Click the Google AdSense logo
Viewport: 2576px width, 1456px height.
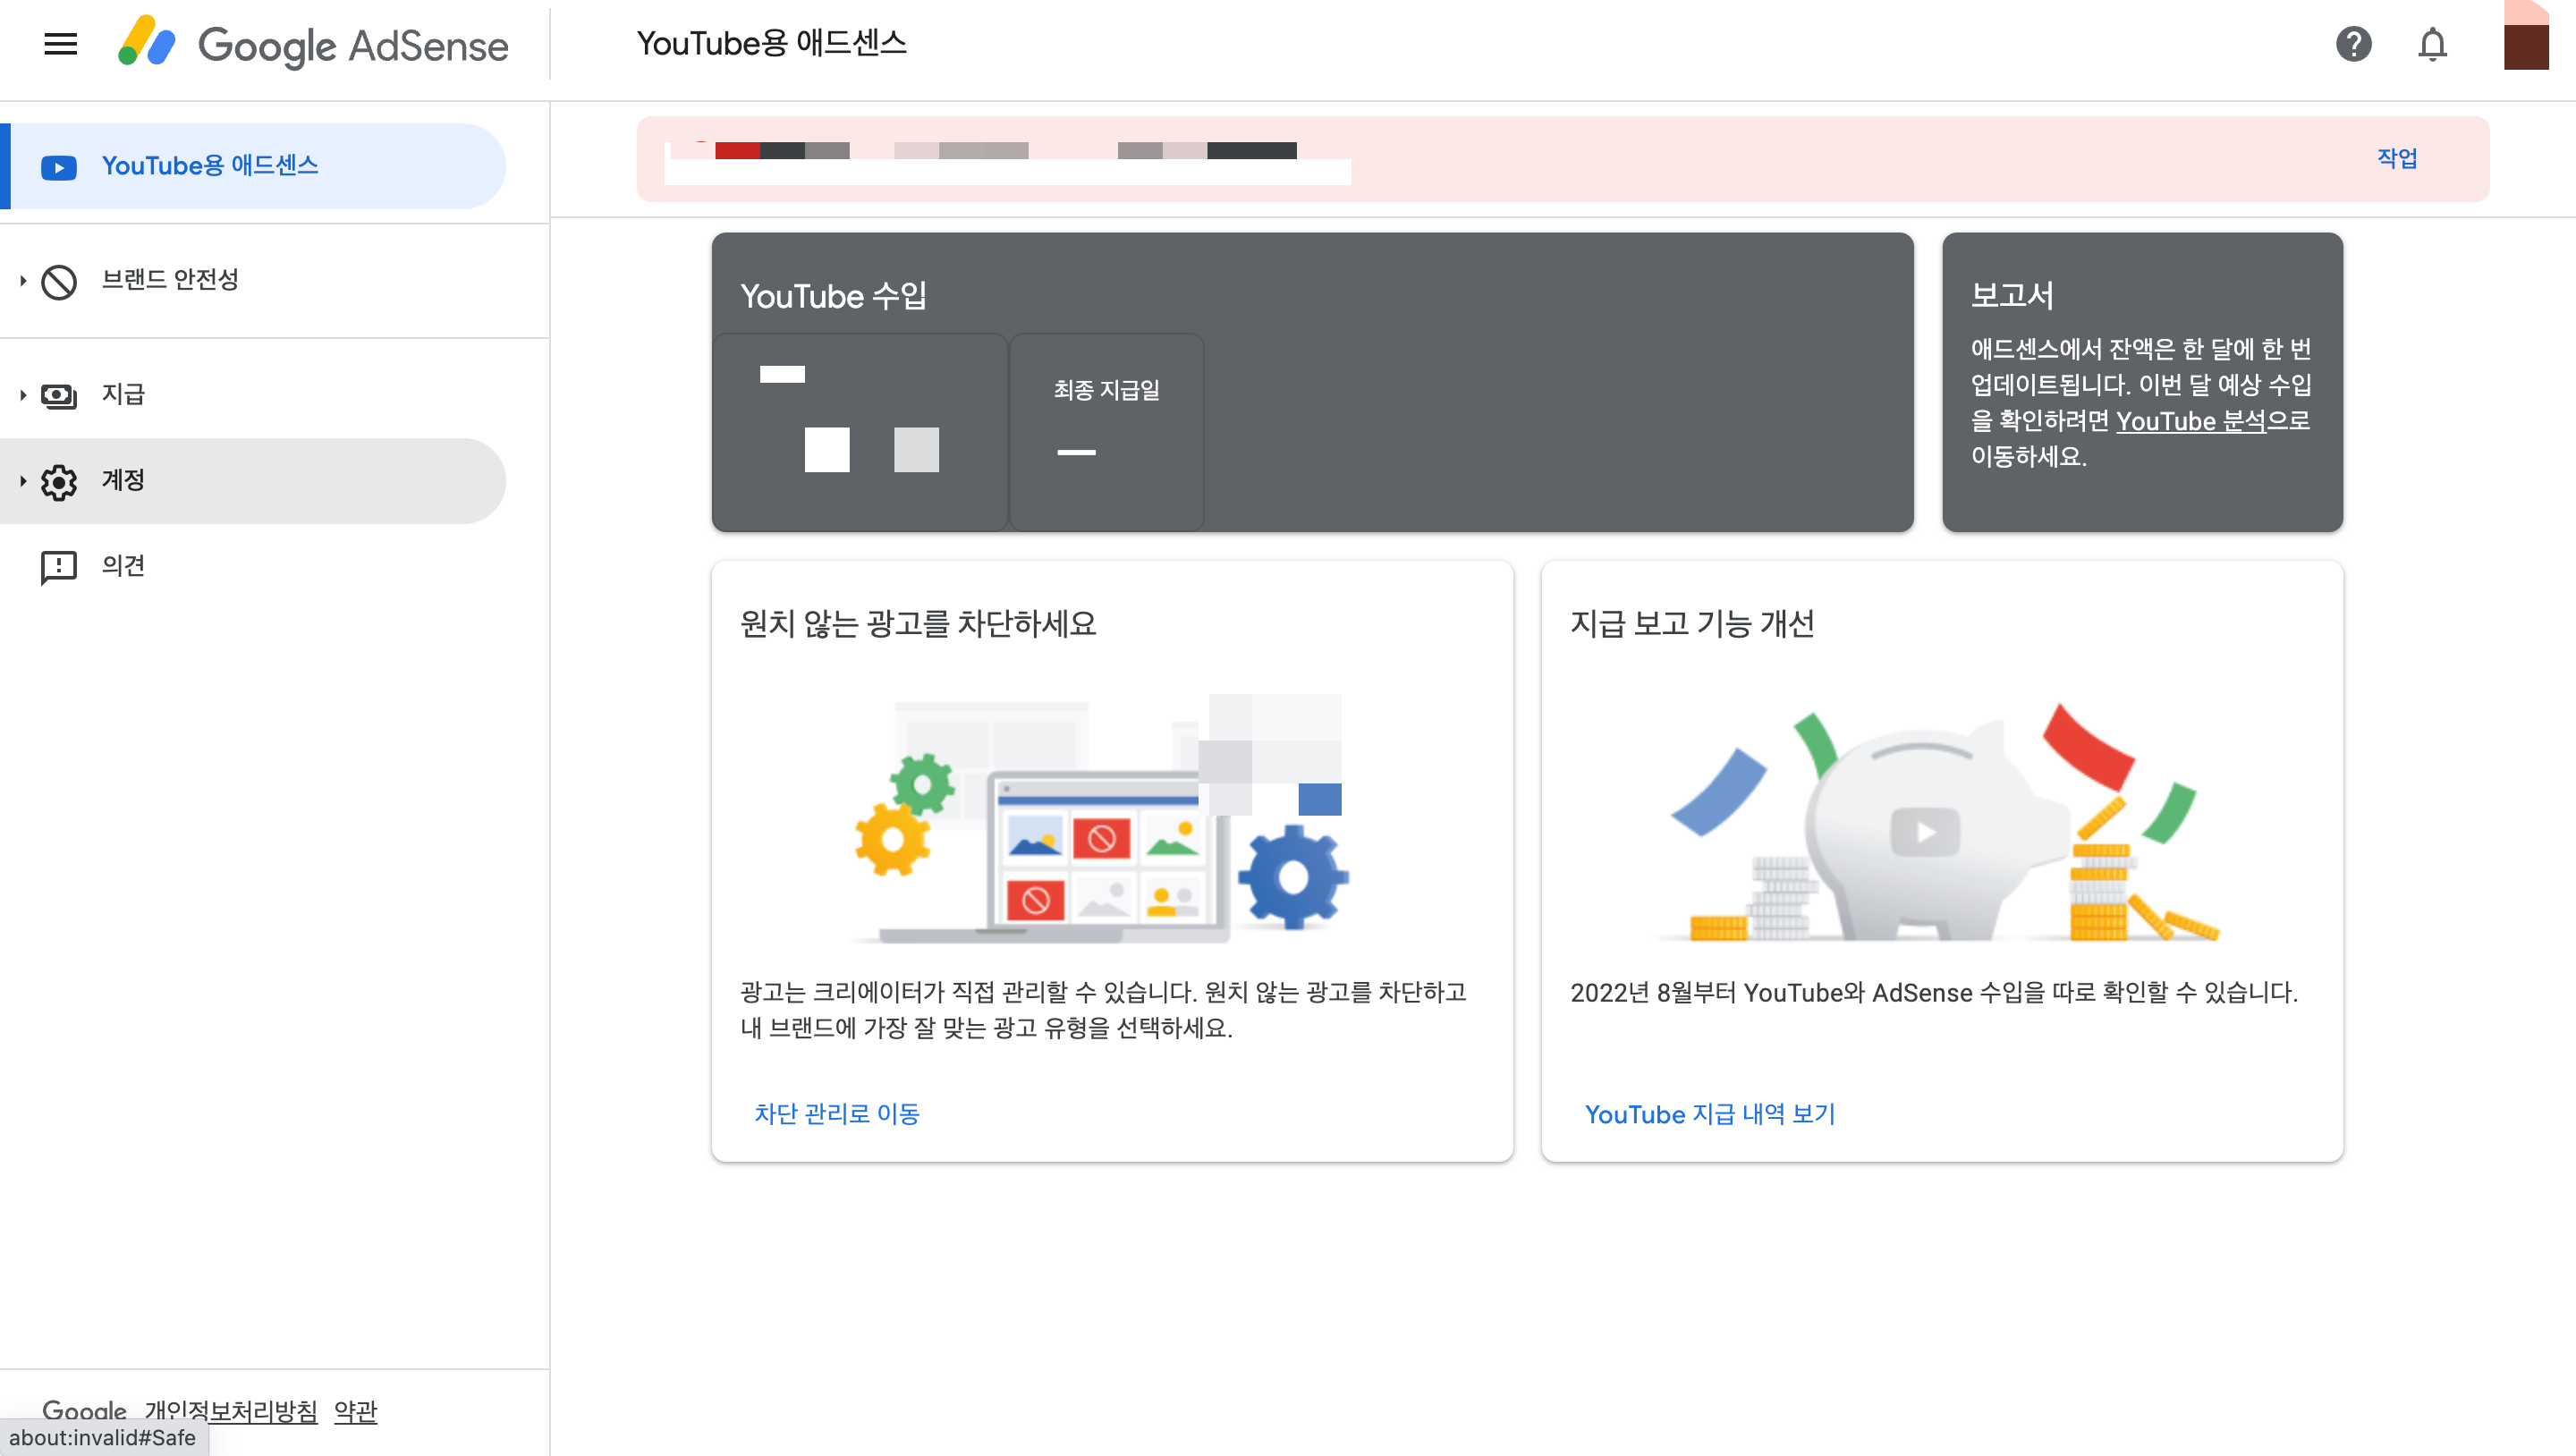313,44
